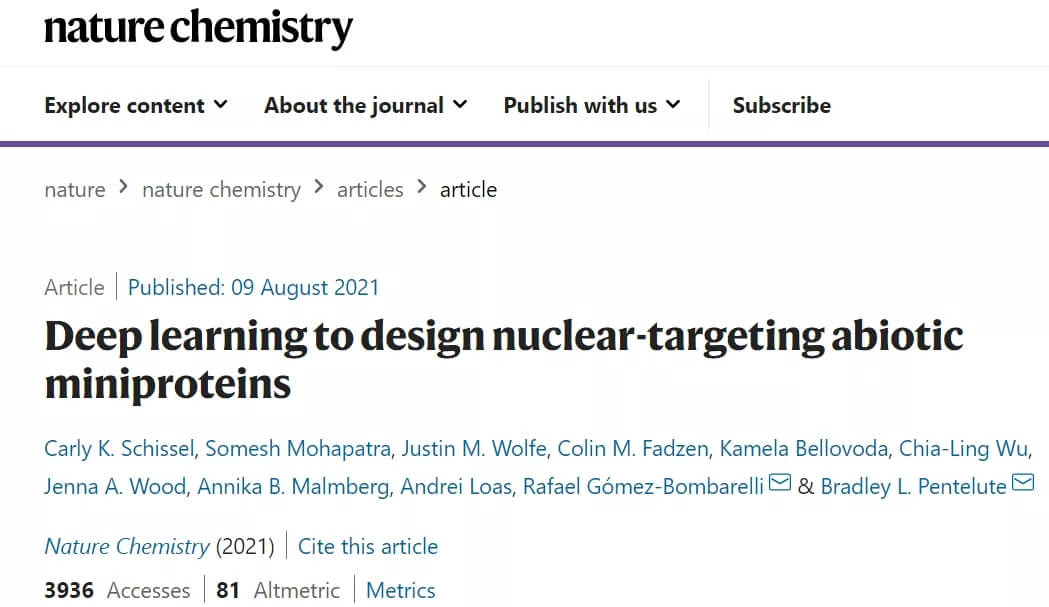Click Published: 09 August 2021 date link
Image resolution: width=1049 pixels, height=607 pixels.
point(253,288)
